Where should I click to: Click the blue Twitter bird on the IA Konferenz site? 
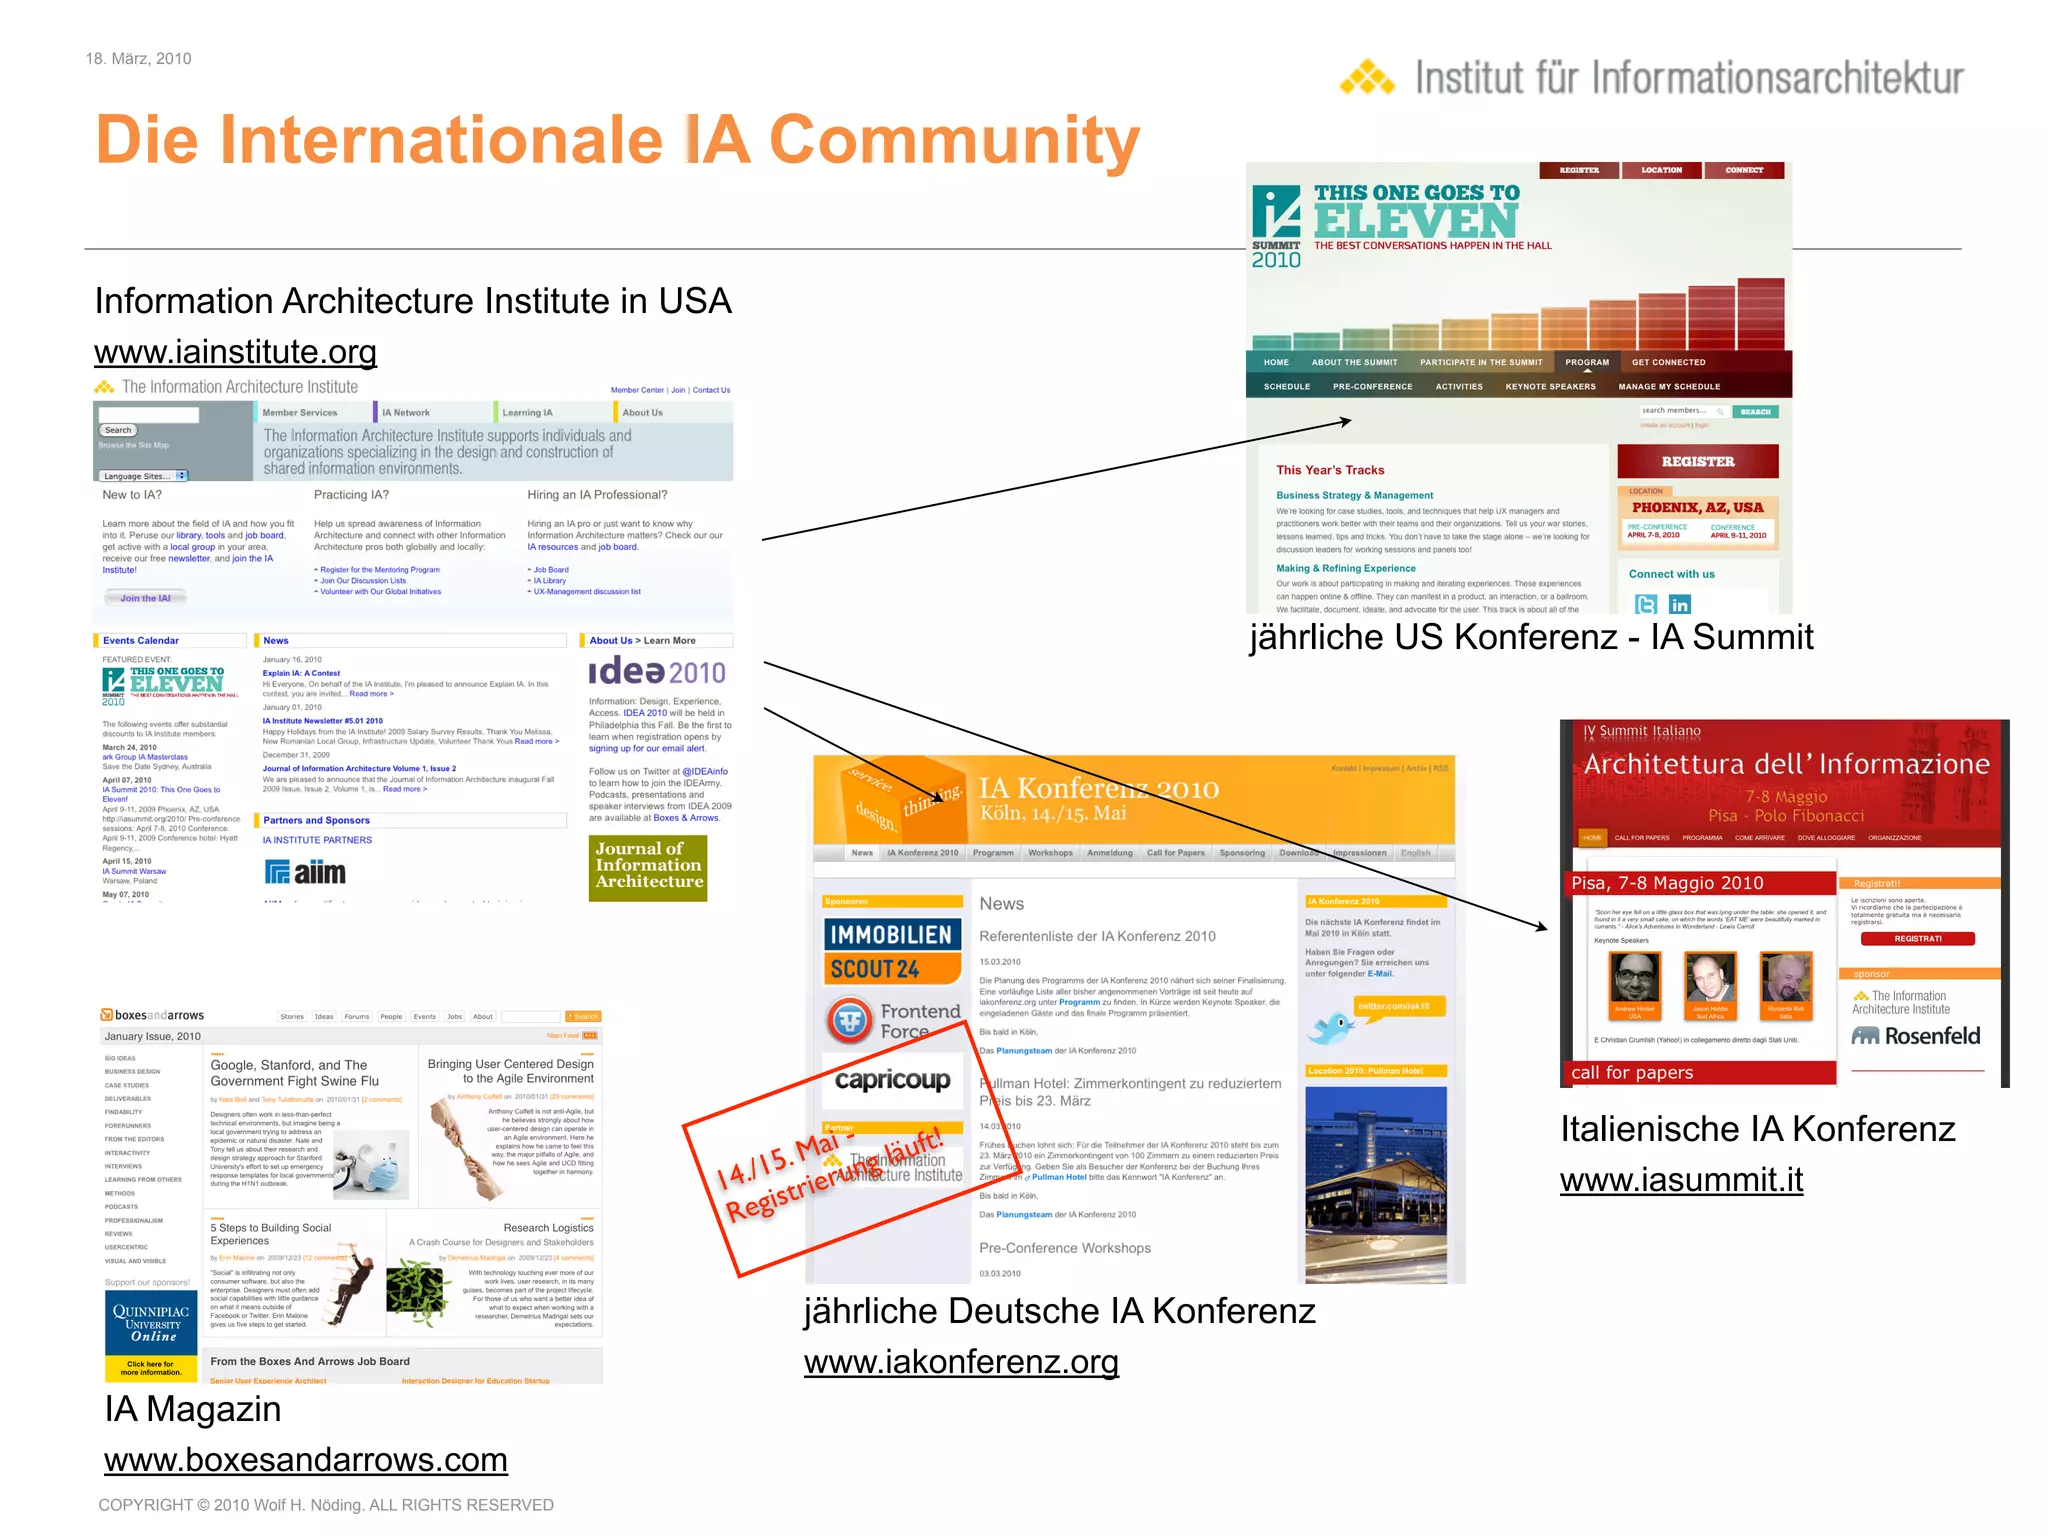click(1331, 1026)
